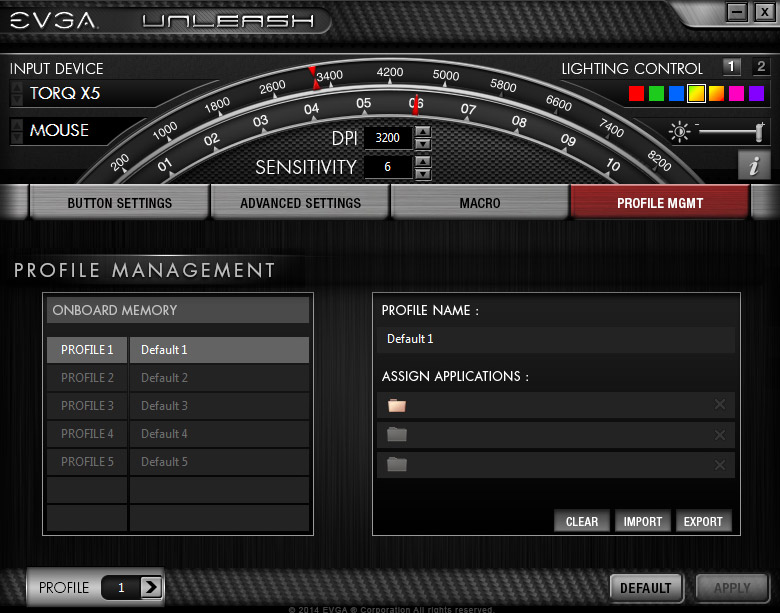Switch to lighting control preset 1
The width and height of the screenshot is (780, 613).
coord(731,67)
